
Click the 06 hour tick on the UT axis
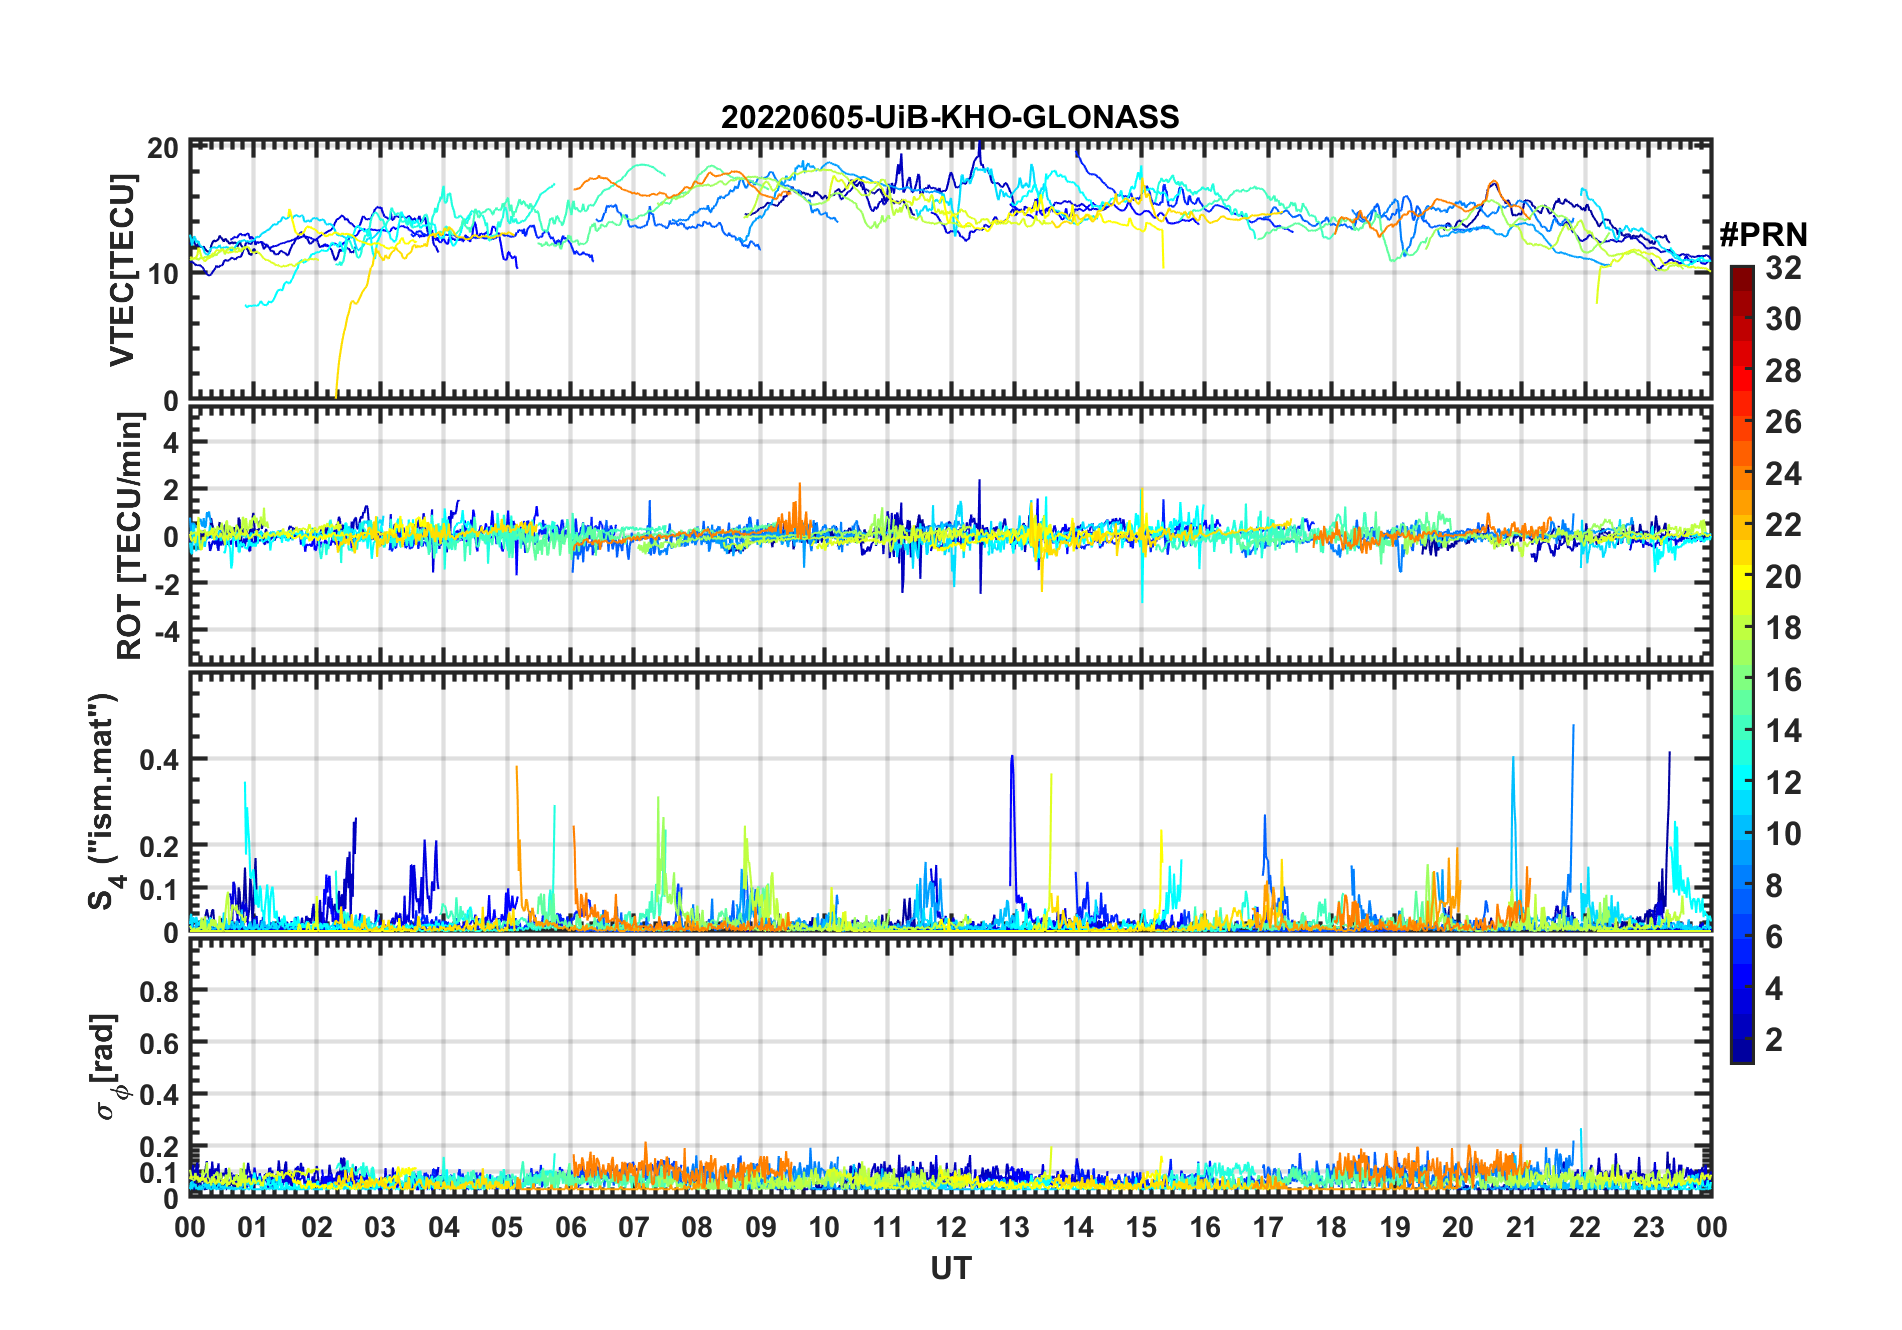[570, 1227]
